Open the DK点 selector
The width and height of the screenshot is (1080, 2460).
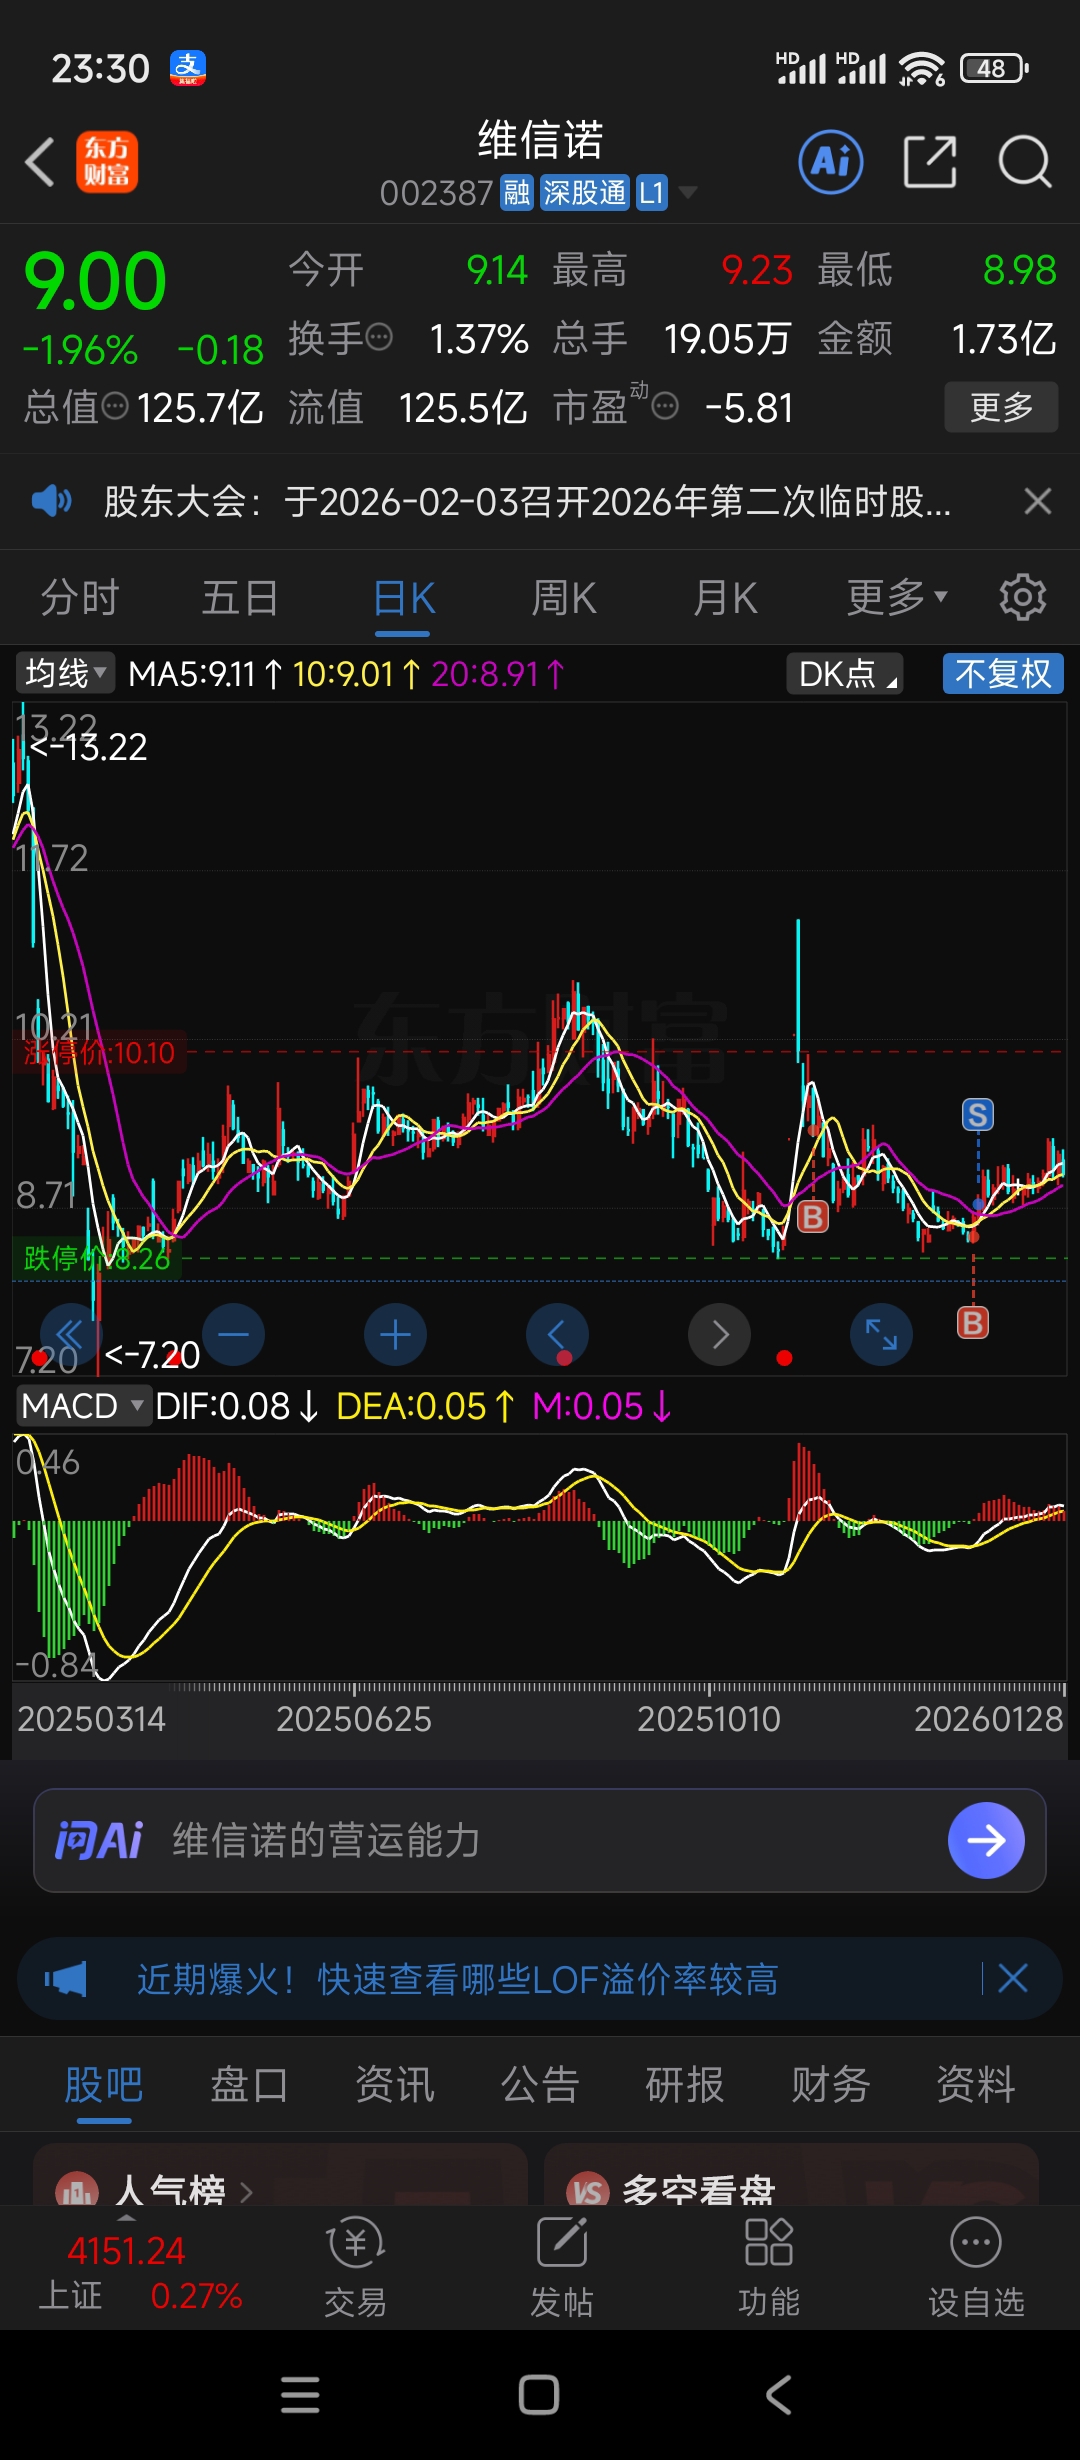coord(845,673)
